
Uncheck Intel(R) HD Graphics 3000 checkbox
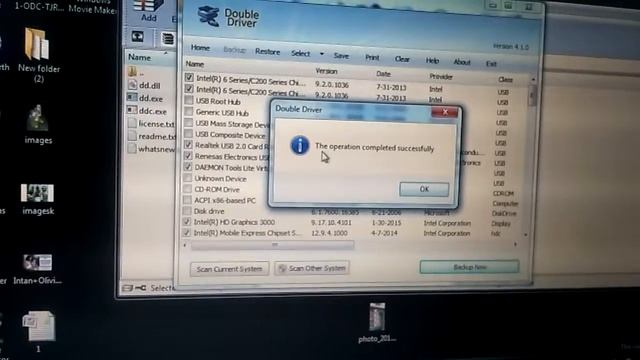pyautogui.click(x=187, y=222)
